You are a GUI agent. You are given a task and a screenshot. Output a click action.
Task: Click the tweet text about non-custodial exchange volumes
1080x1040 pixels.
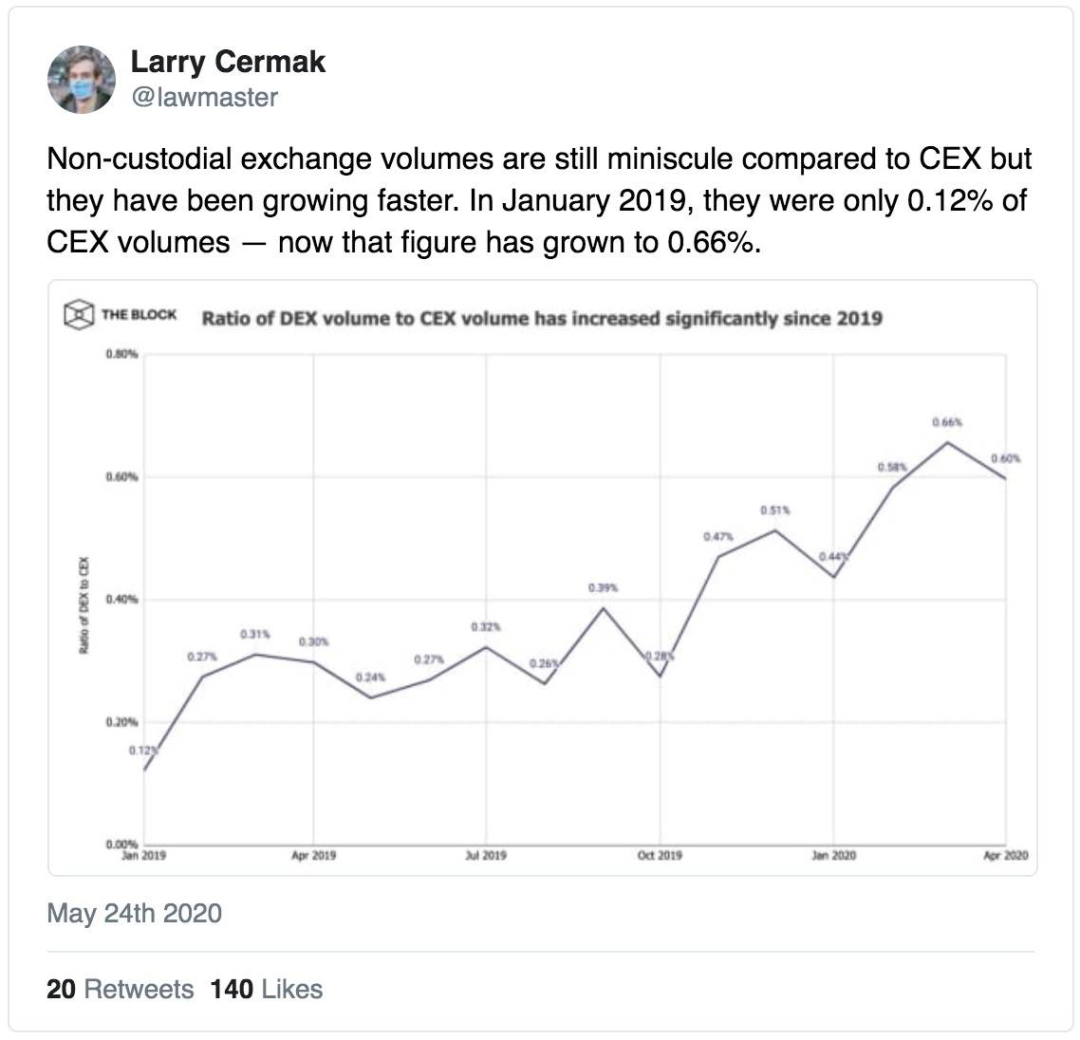click(x=540, y=203)
